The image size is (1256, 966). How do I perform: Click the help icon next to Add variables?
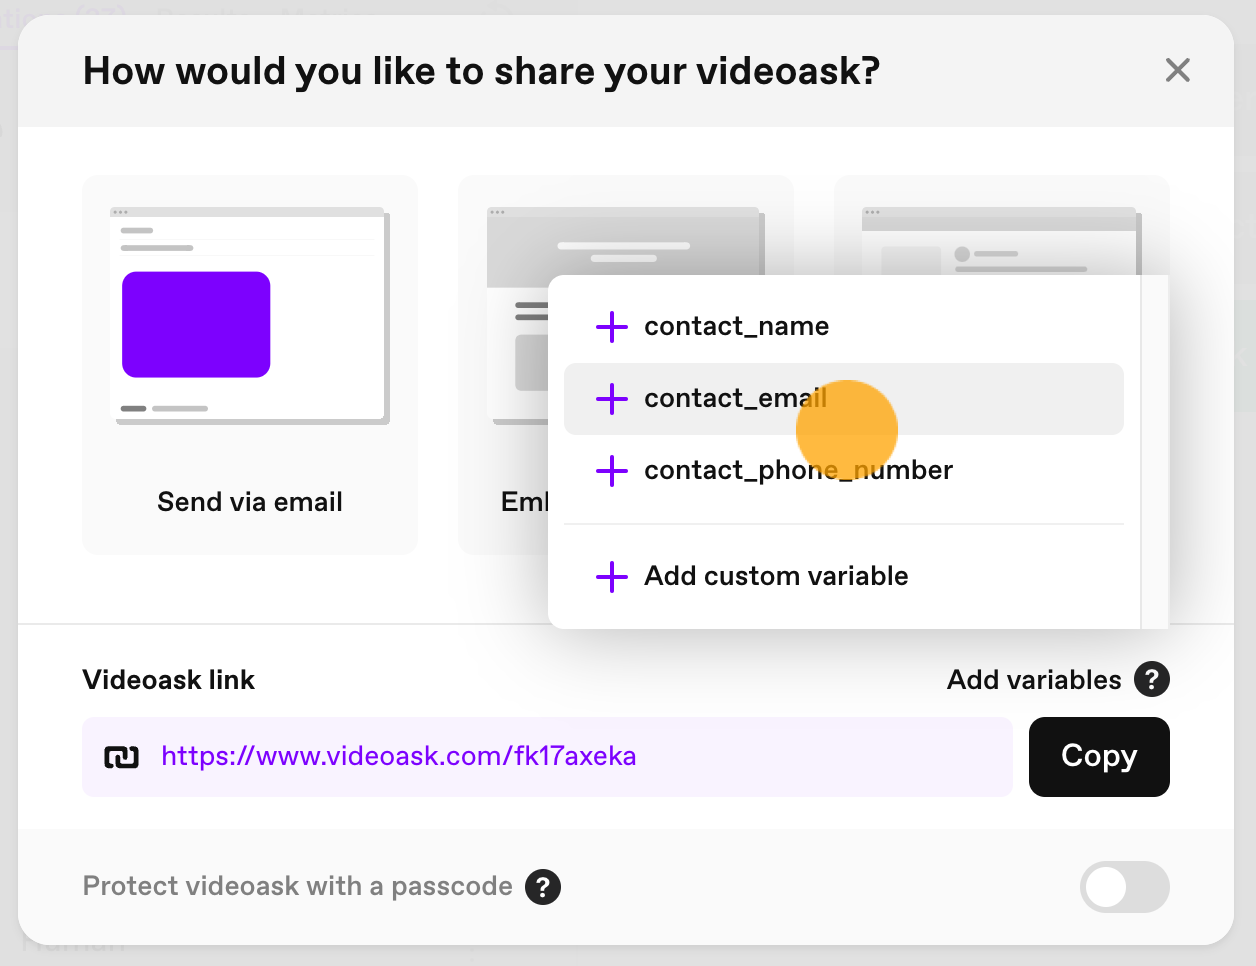pos(1151,680)
